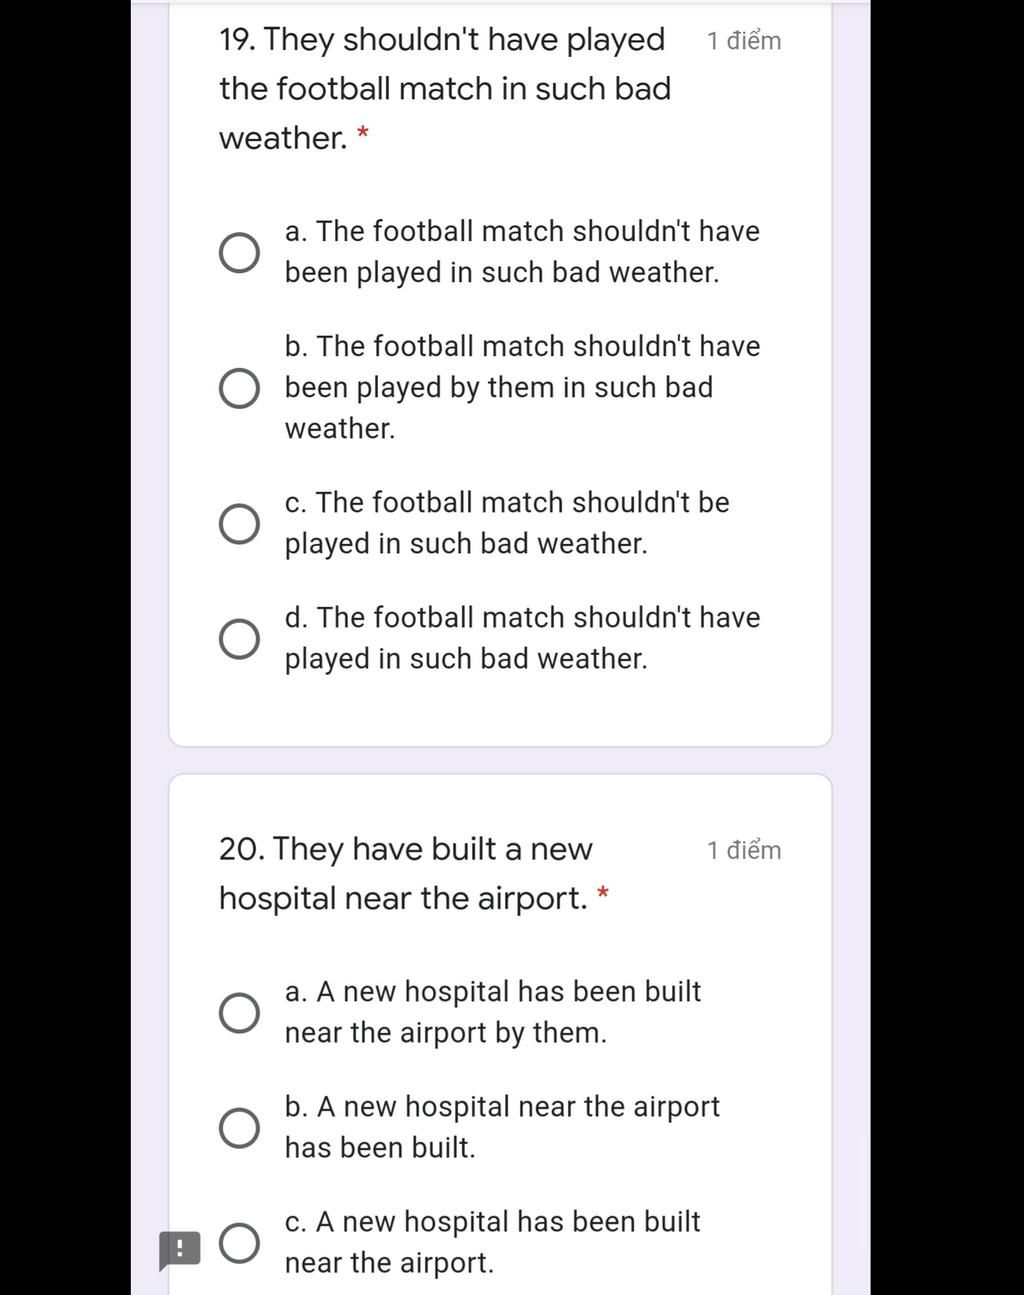Select radio circle for question 20 option a
1024x1295 pixels.
[239, 1012]
